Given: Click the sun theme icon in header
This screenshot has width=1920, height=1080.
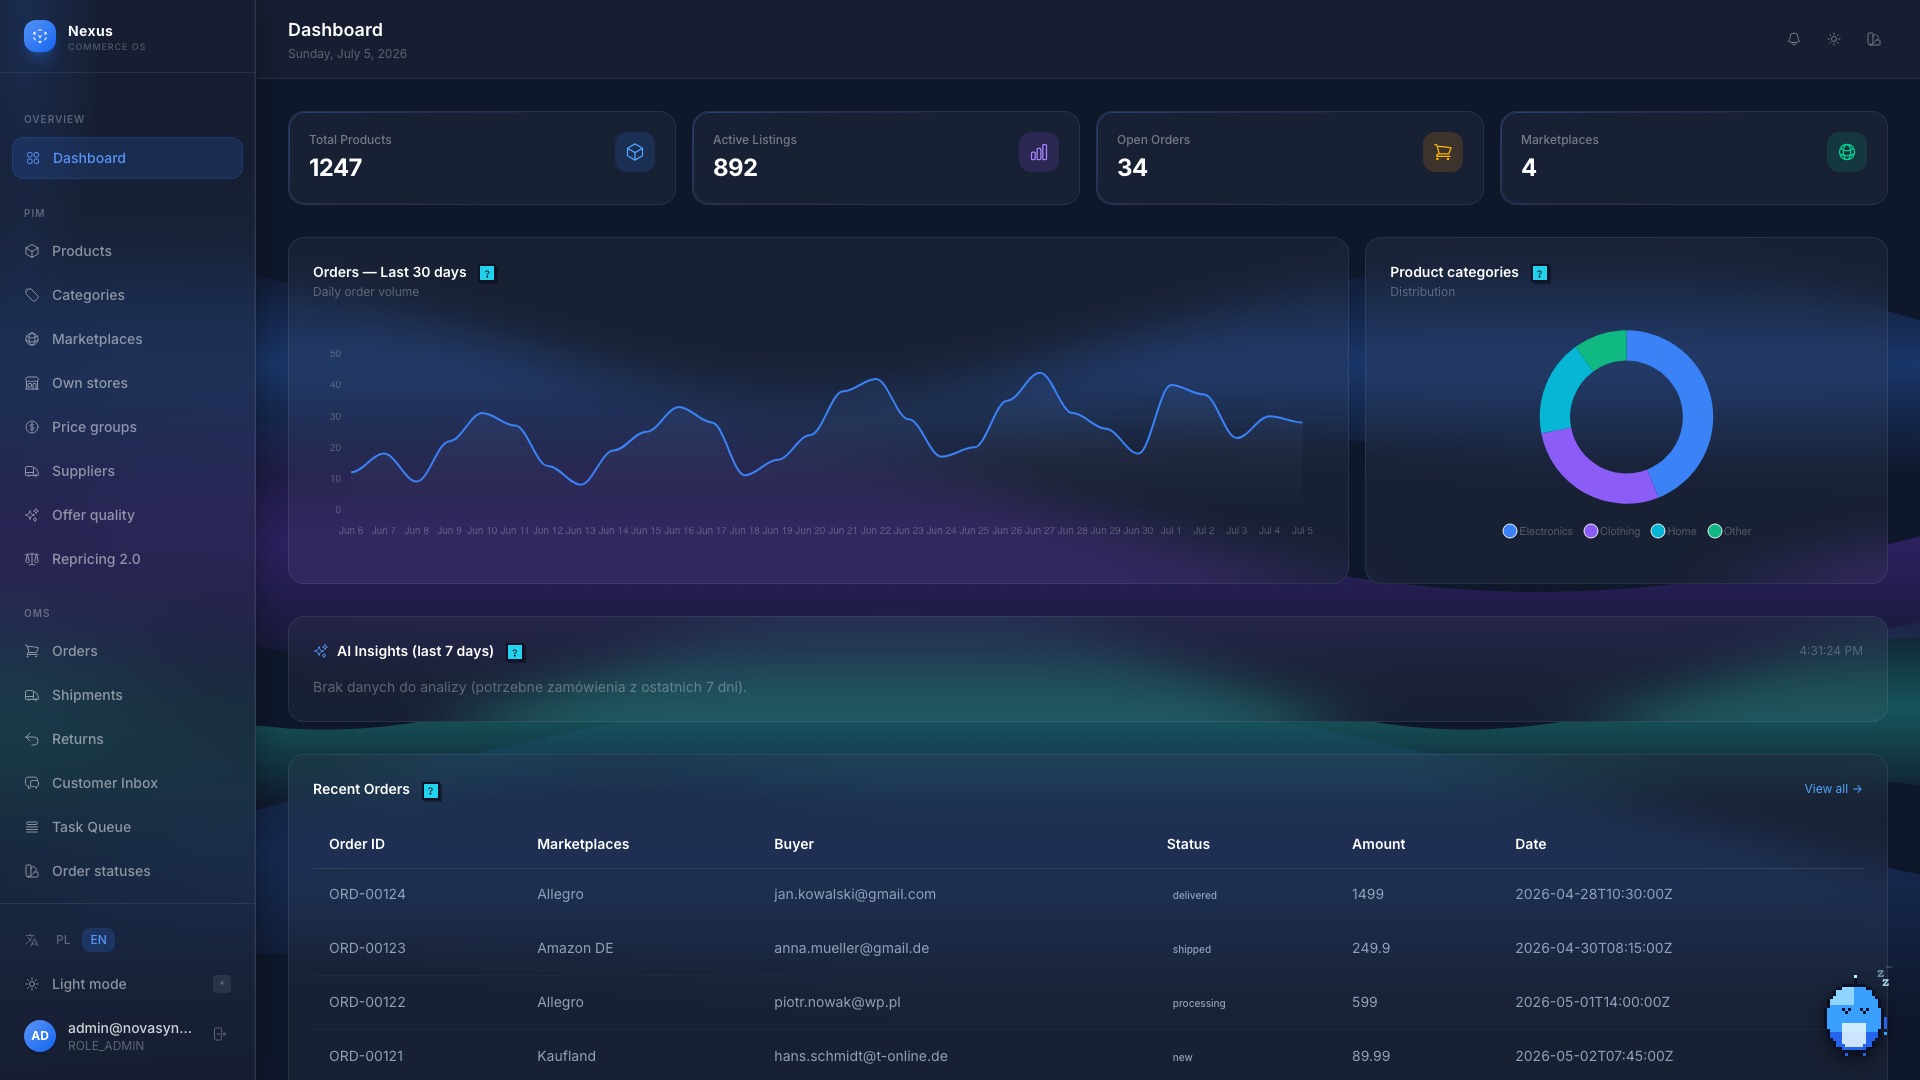Looking at the screenshot, I should coord(1834,39).
